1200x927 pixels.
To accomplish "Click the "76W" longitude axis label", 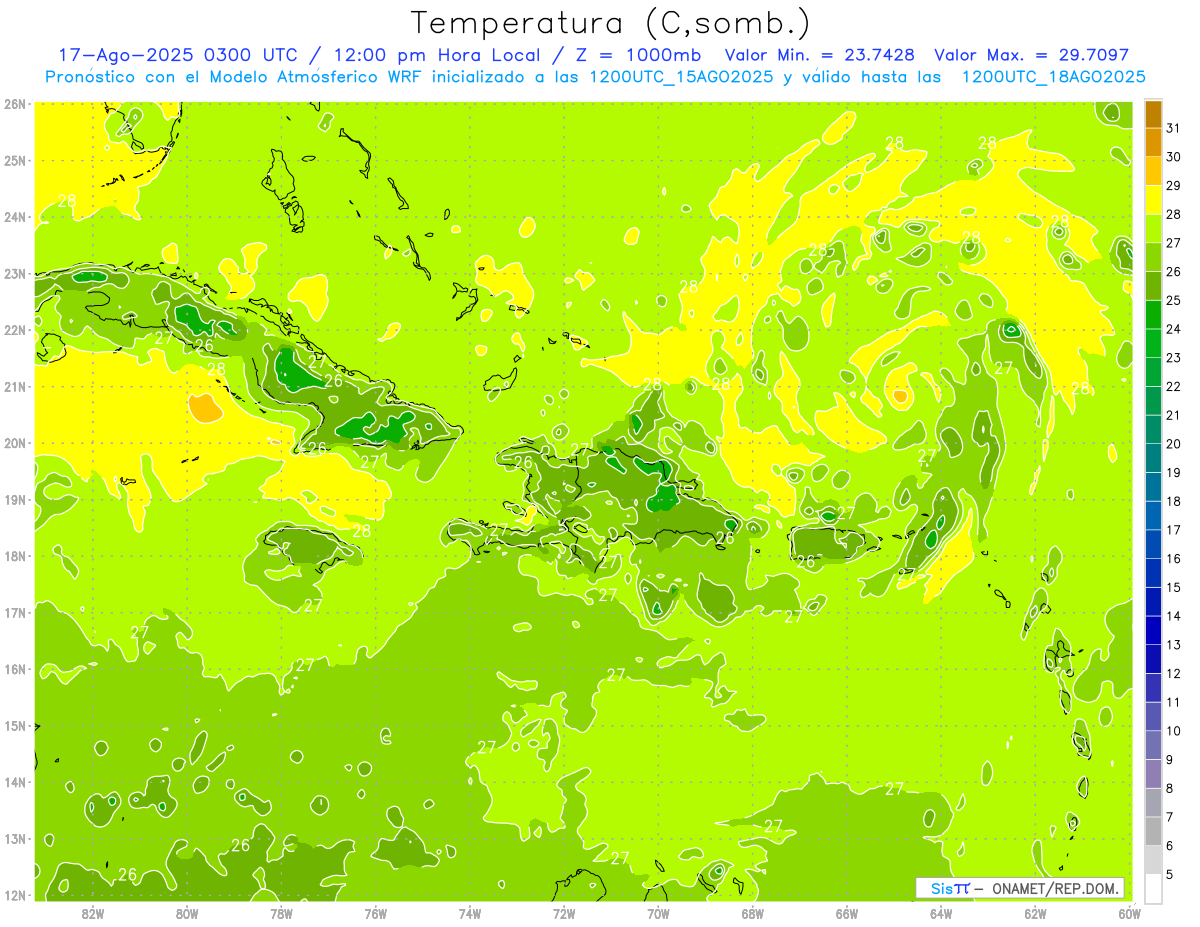I will coord(375,913).
